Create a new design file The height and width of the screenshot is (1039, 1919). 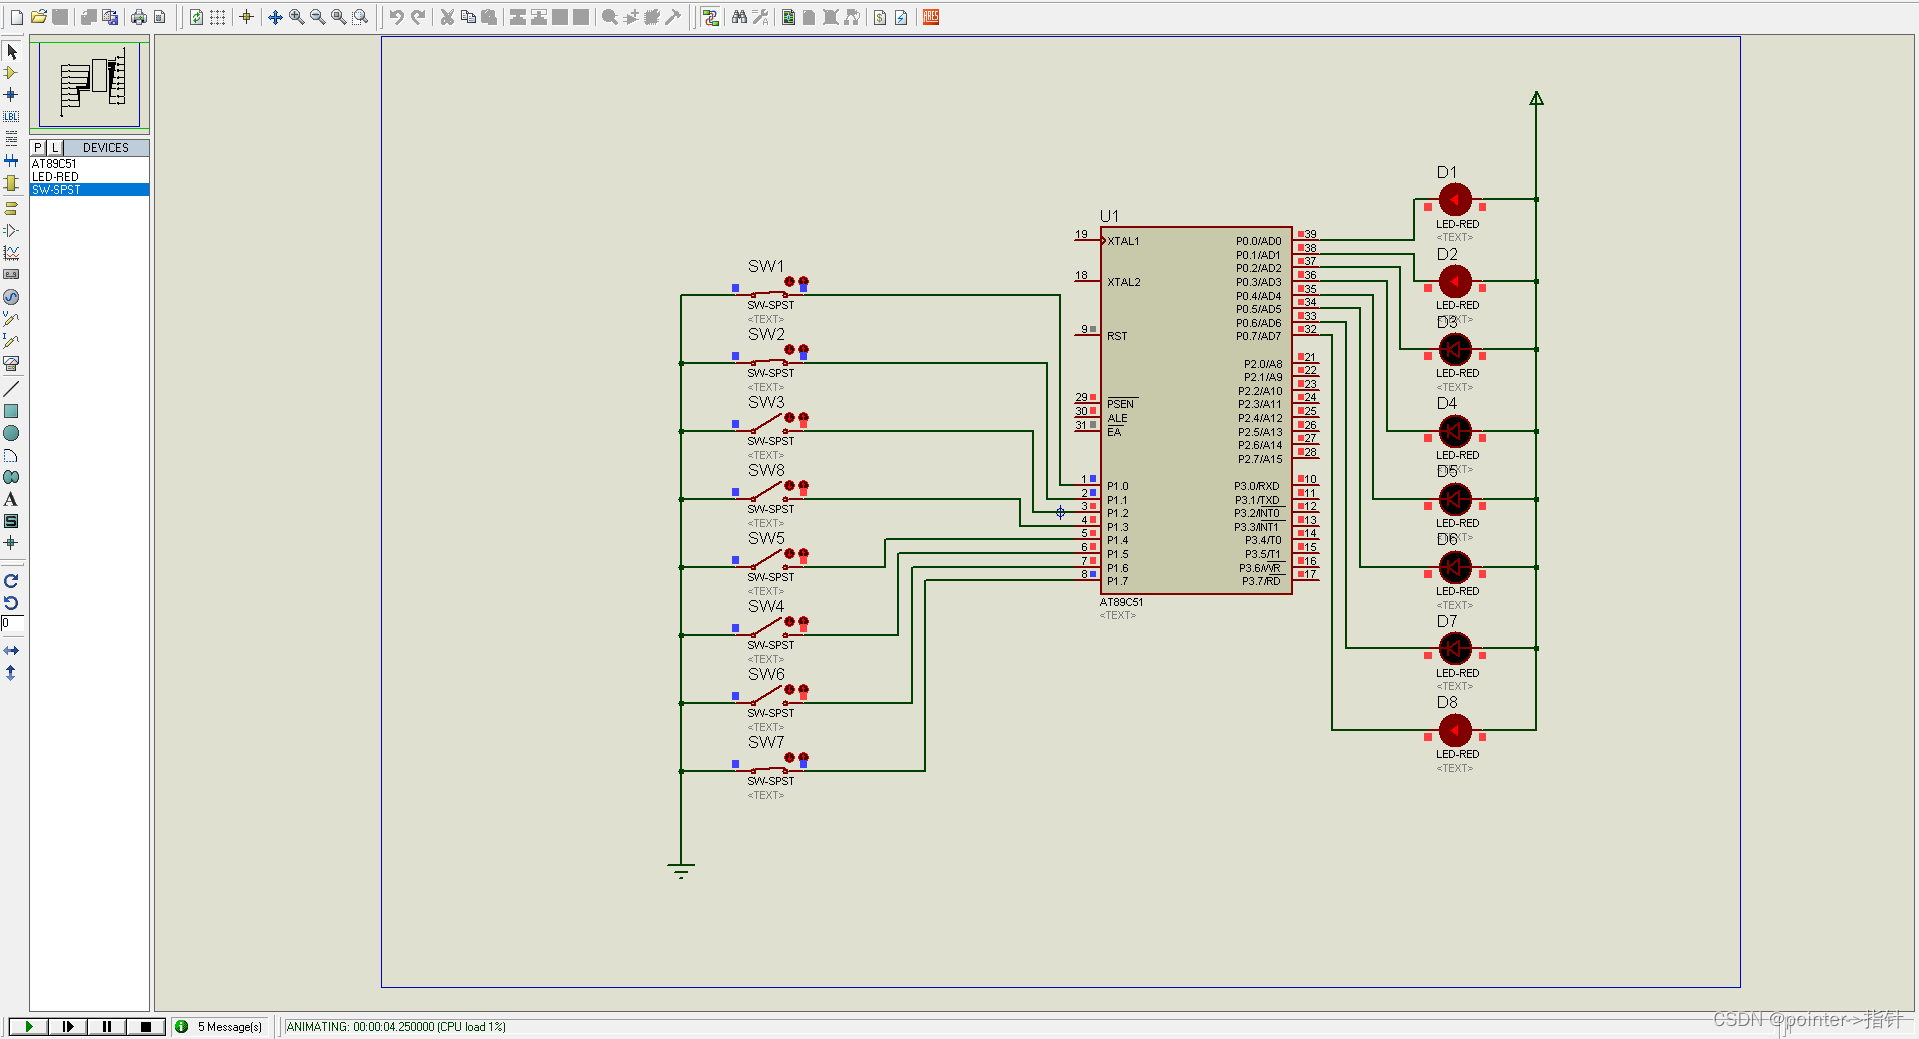(16, 17)
